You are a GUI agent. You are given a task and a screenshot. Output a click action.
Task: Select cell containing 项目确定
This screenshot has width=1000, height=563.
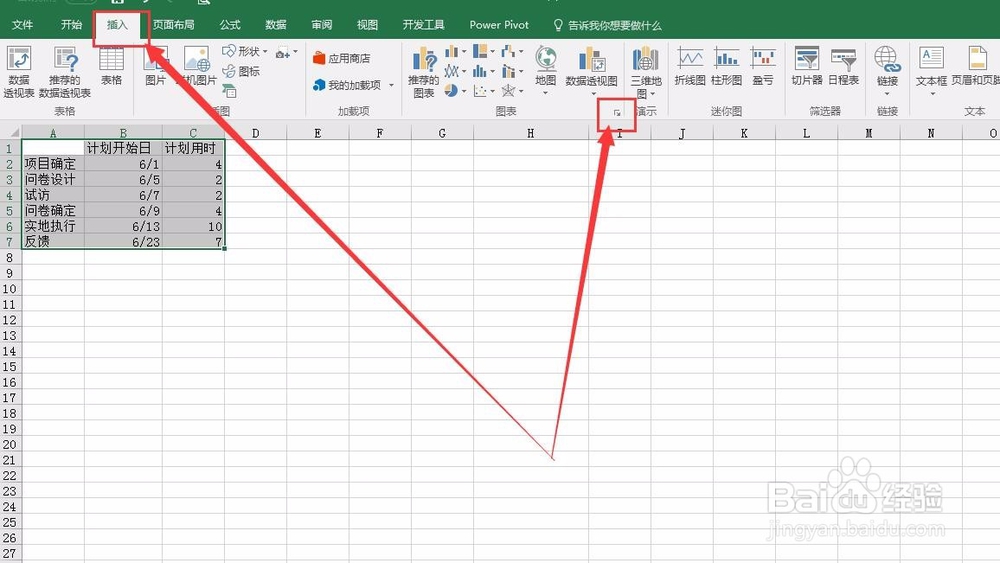tap(53, 164)
